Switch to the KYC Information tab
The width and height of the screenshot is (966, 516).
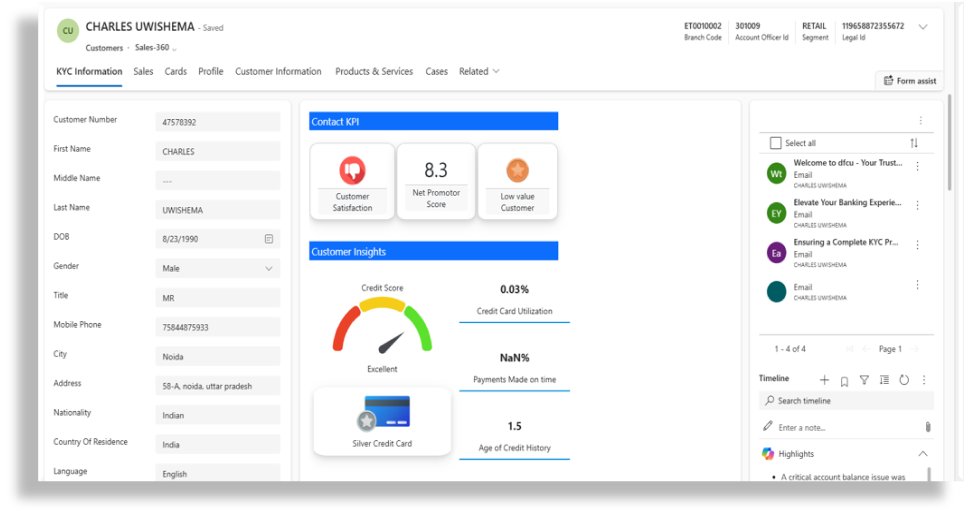point(89,71)
